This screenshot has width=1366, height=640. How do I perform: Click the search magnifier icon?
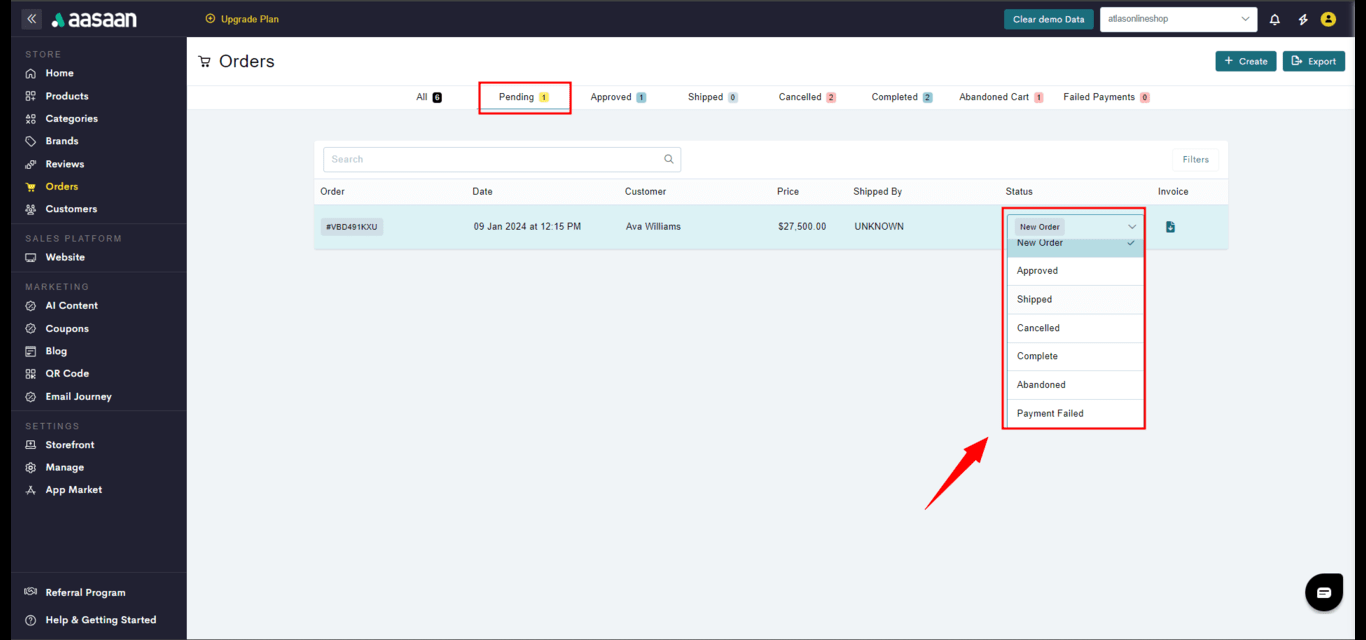pyautogui.click(x=669, y=159)
